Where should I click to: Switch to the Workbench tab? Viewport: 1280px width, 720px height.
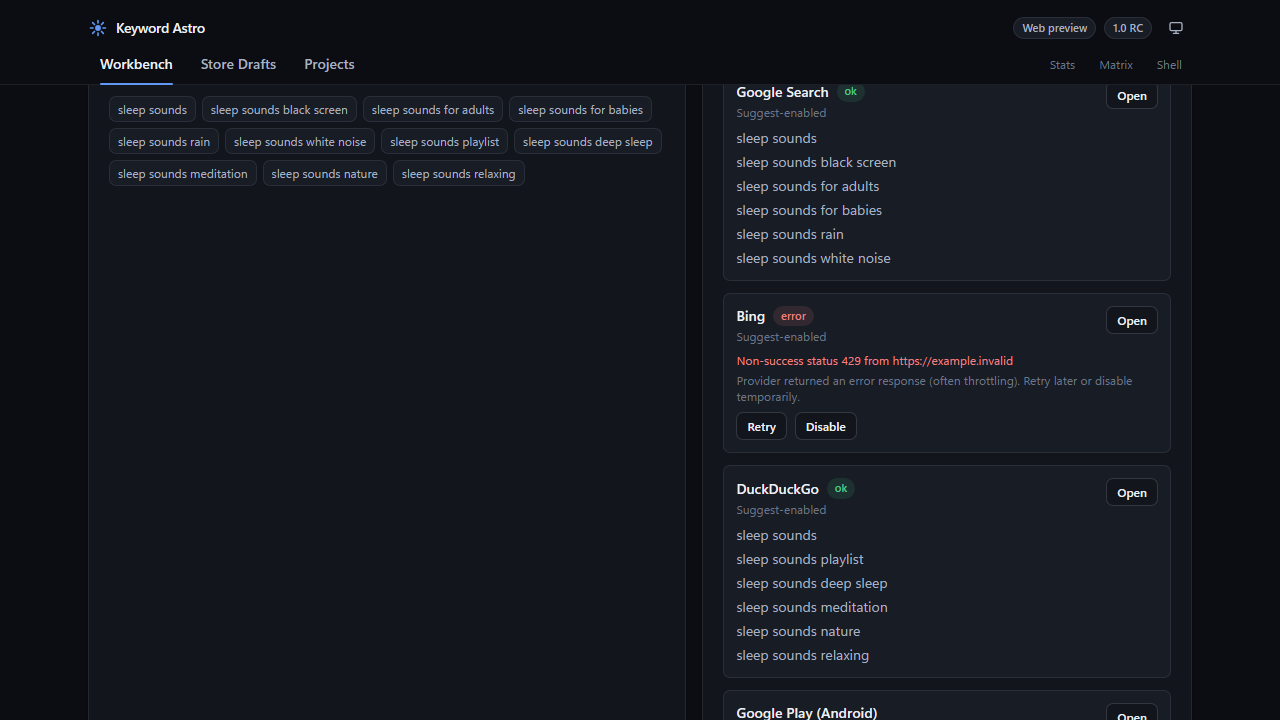click(x=136, y=64)
